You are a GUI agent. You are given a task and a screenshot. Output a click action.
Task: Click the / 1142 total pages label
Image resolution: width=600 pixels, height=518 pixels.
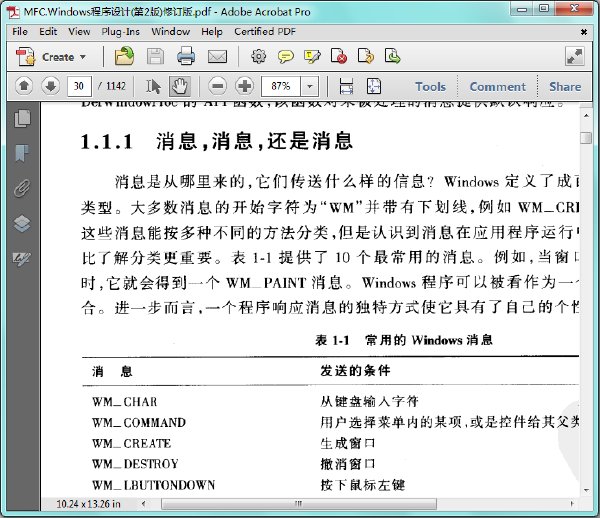pyautogui.click(x=112, y=86)
